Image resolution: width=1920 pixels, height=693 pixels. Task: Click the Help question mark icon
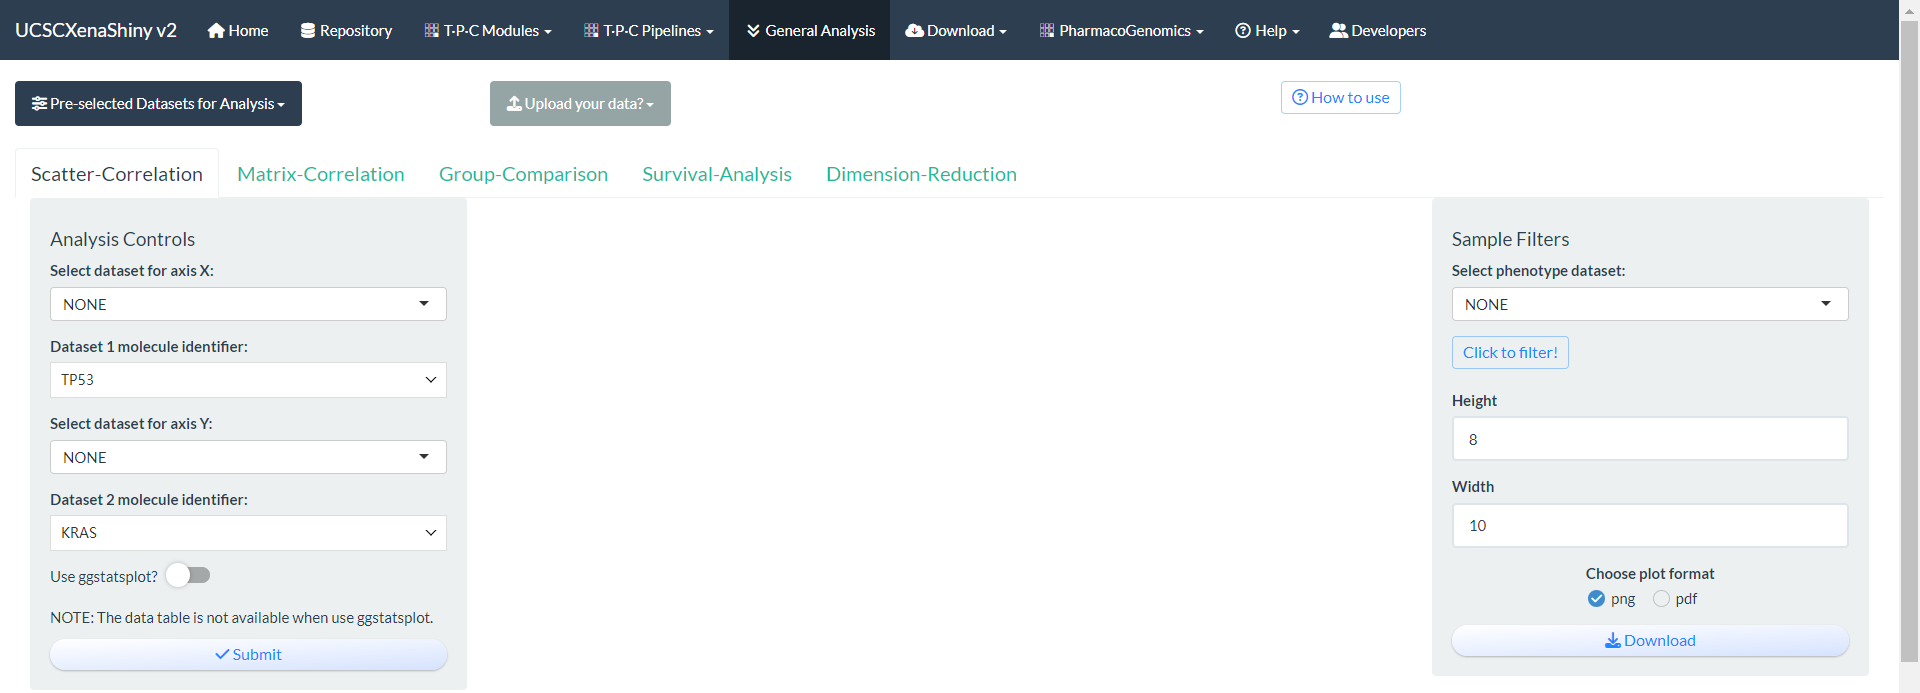pos(1243,31)
